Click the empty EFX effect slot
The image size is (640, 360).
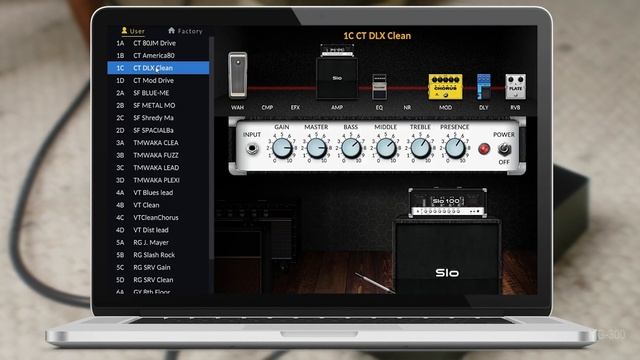tap(295, 108)
